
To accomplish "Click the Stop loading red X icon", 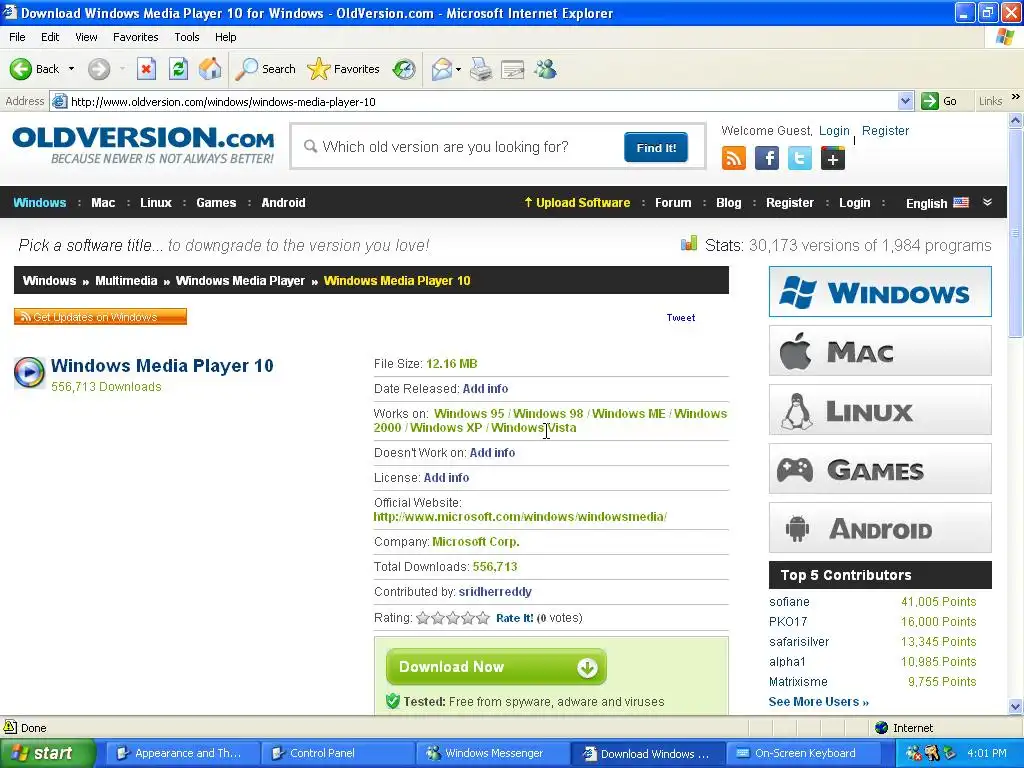I will click(146, 69).
